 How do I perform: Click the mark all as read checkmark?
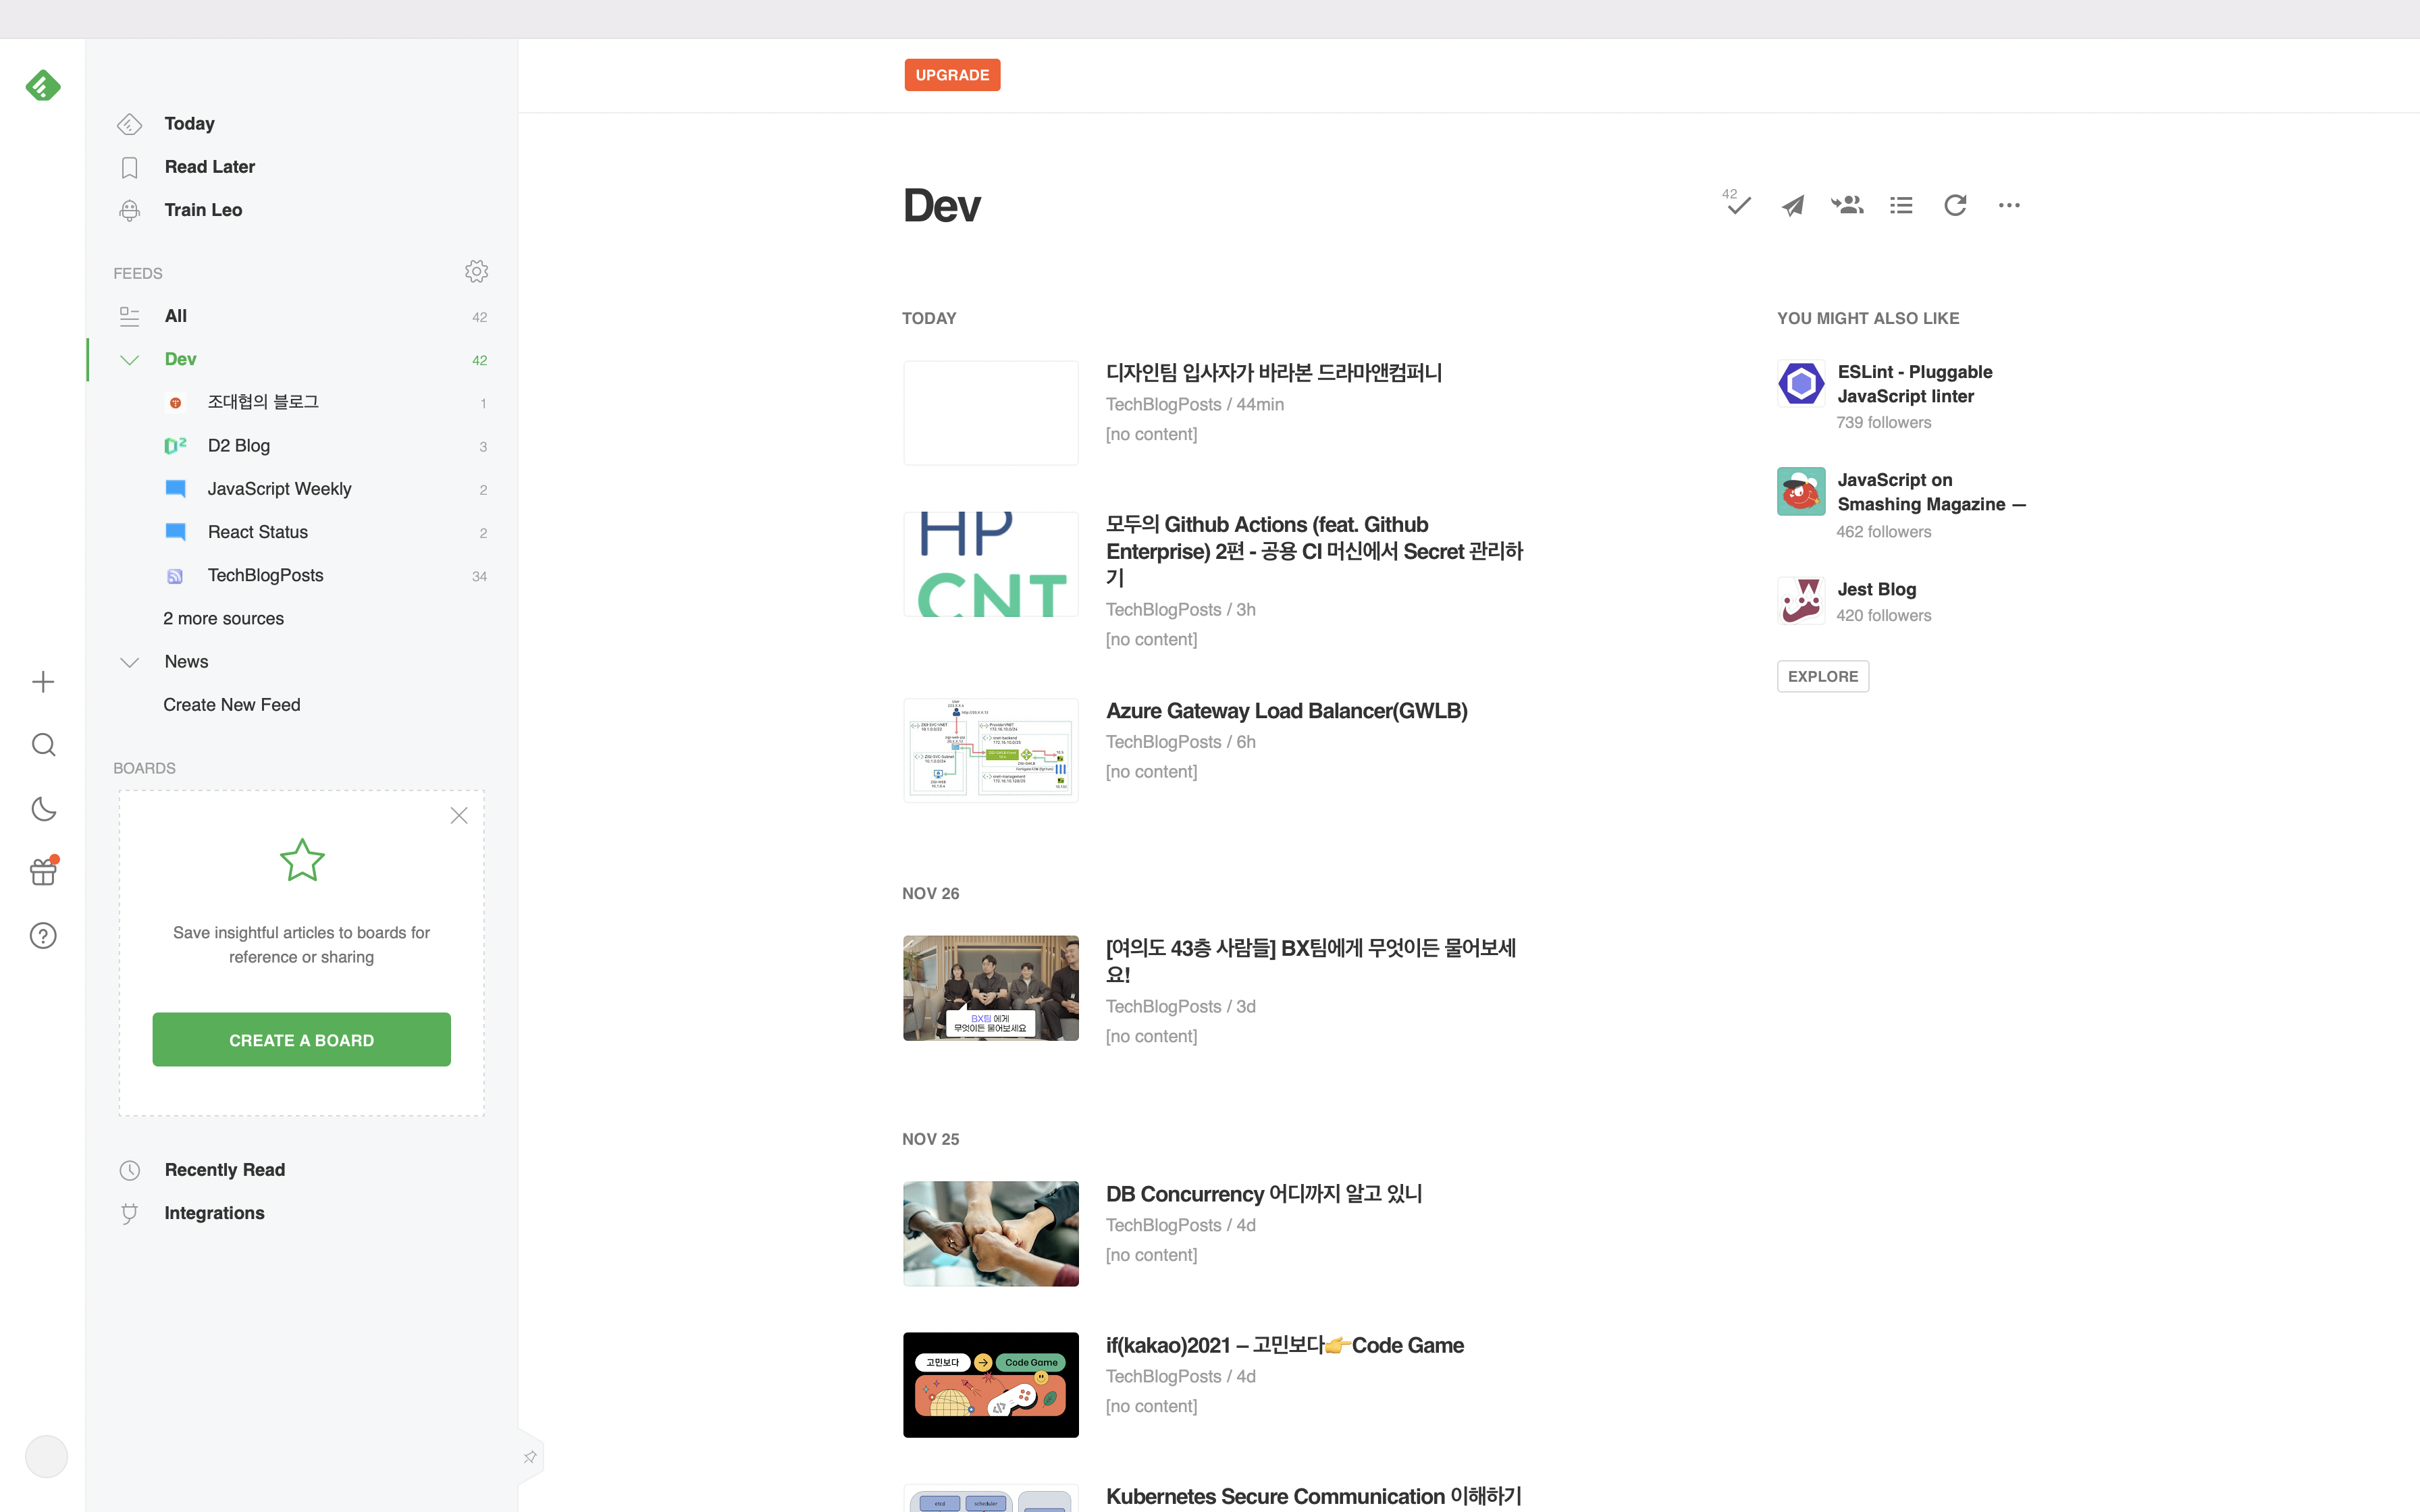tap(1738, 205)
